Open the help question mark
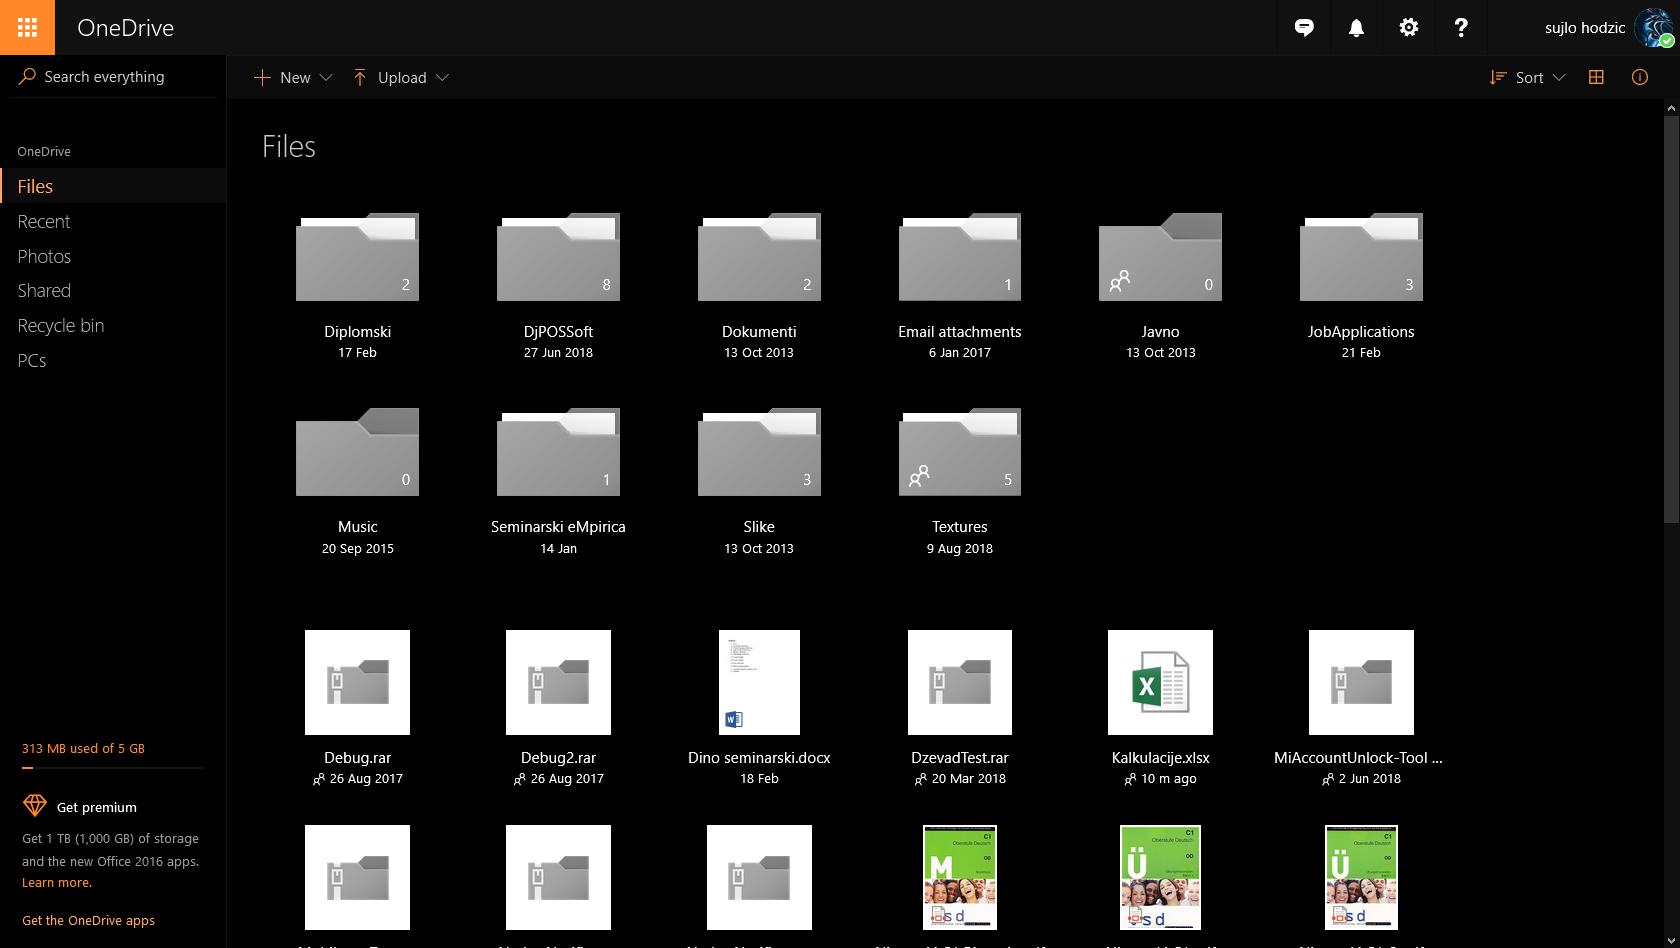1680x948 pixels. 1461,27
